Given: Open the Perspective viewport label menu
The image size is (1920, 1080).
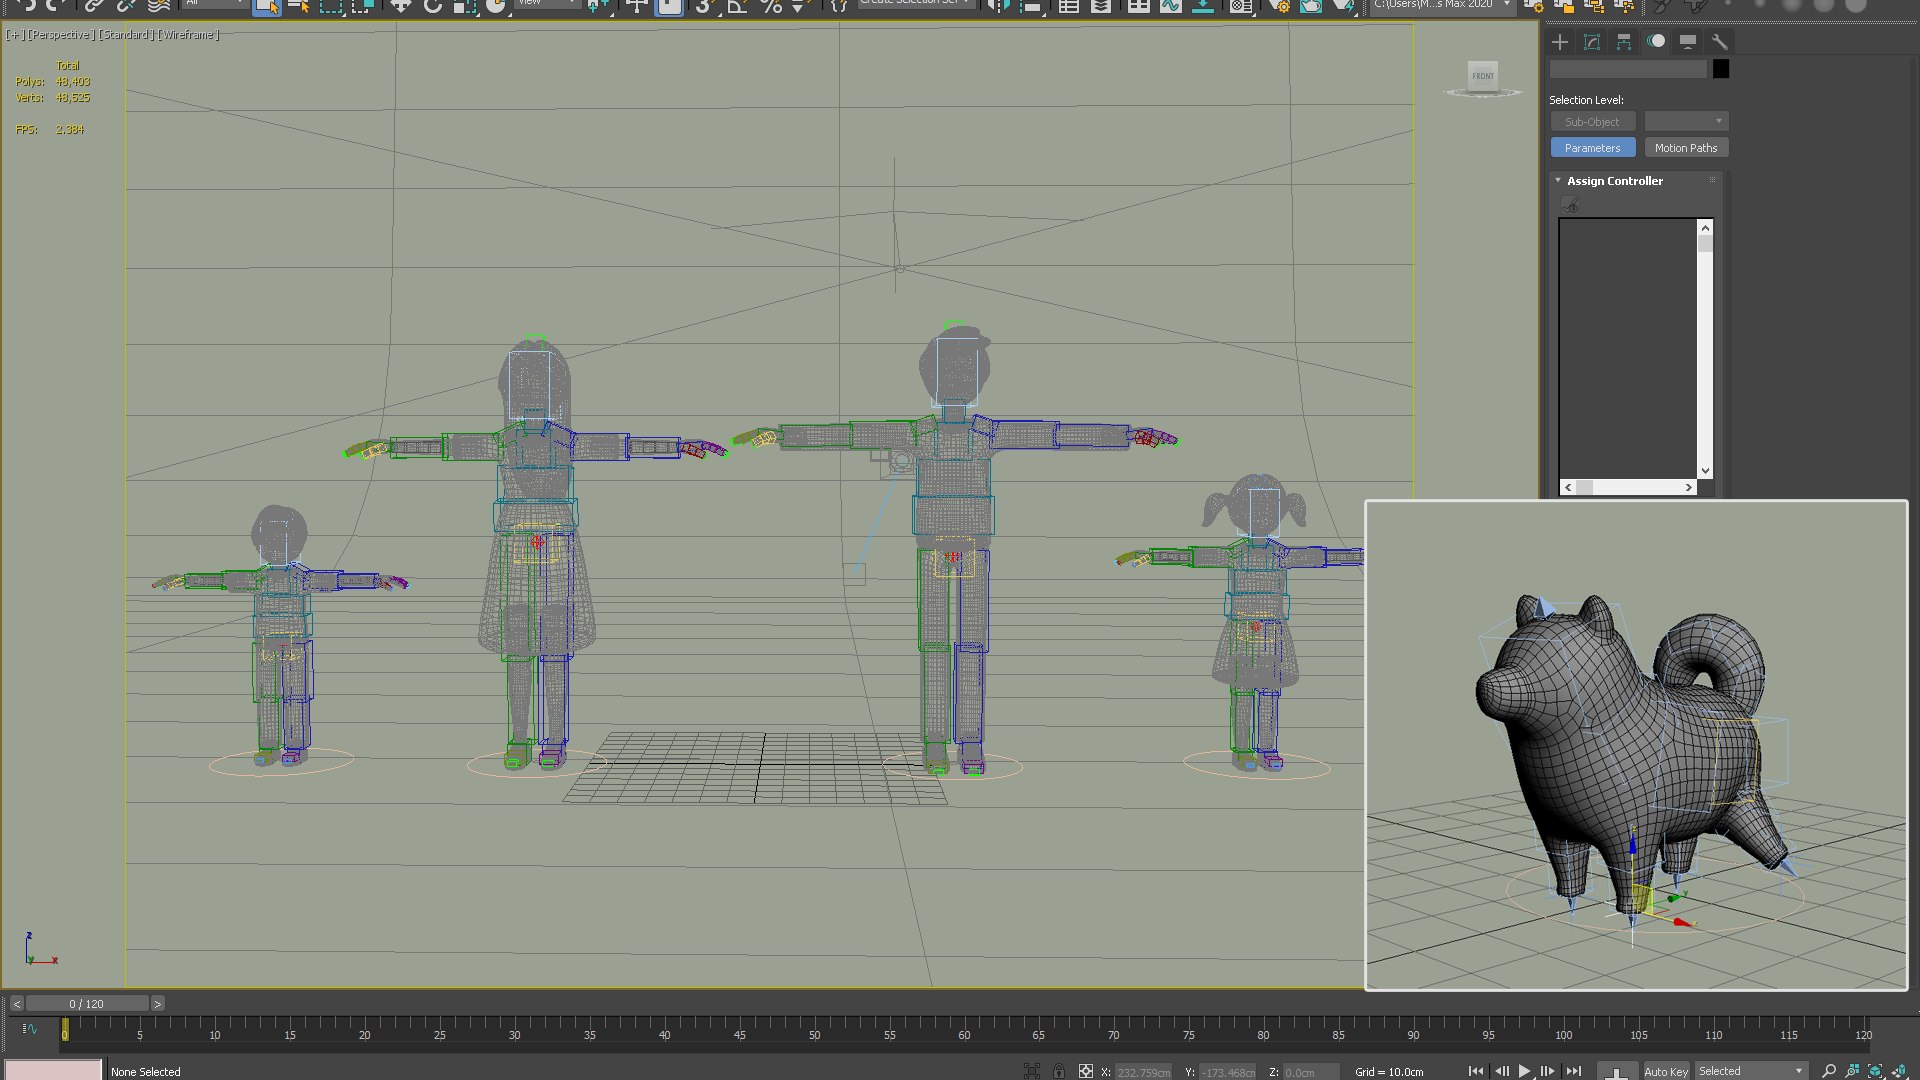Looking at the screenshot, I should [60, 35].
